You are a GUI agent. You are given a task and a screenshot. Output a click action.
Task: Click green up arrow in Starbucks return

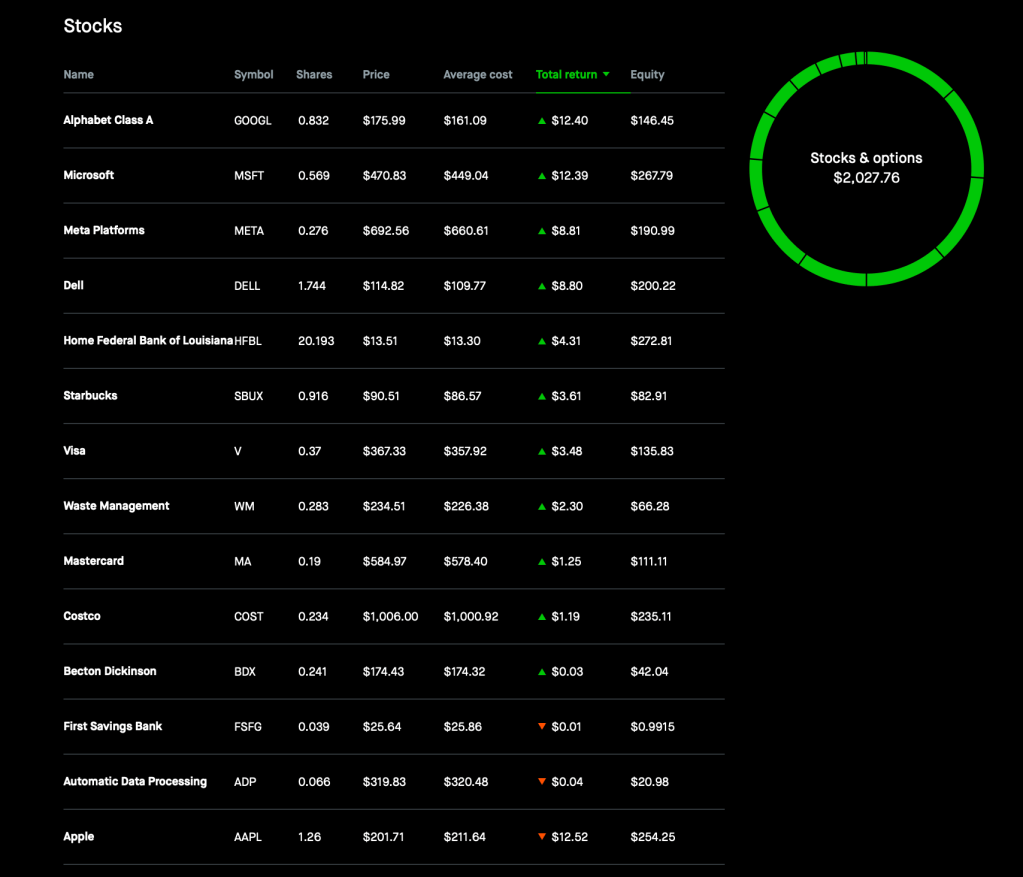[x=542, y=396]
